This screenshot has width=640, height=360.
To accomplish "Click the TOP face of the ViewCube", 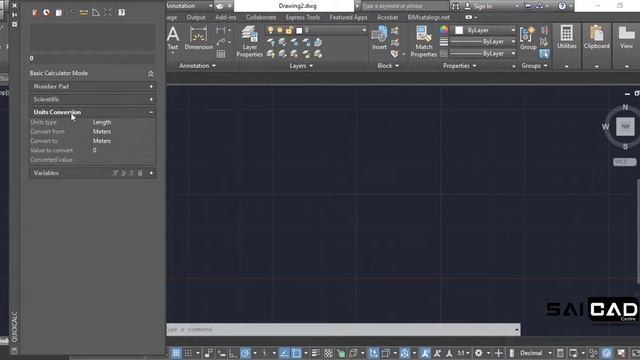I will click(625, 127).
